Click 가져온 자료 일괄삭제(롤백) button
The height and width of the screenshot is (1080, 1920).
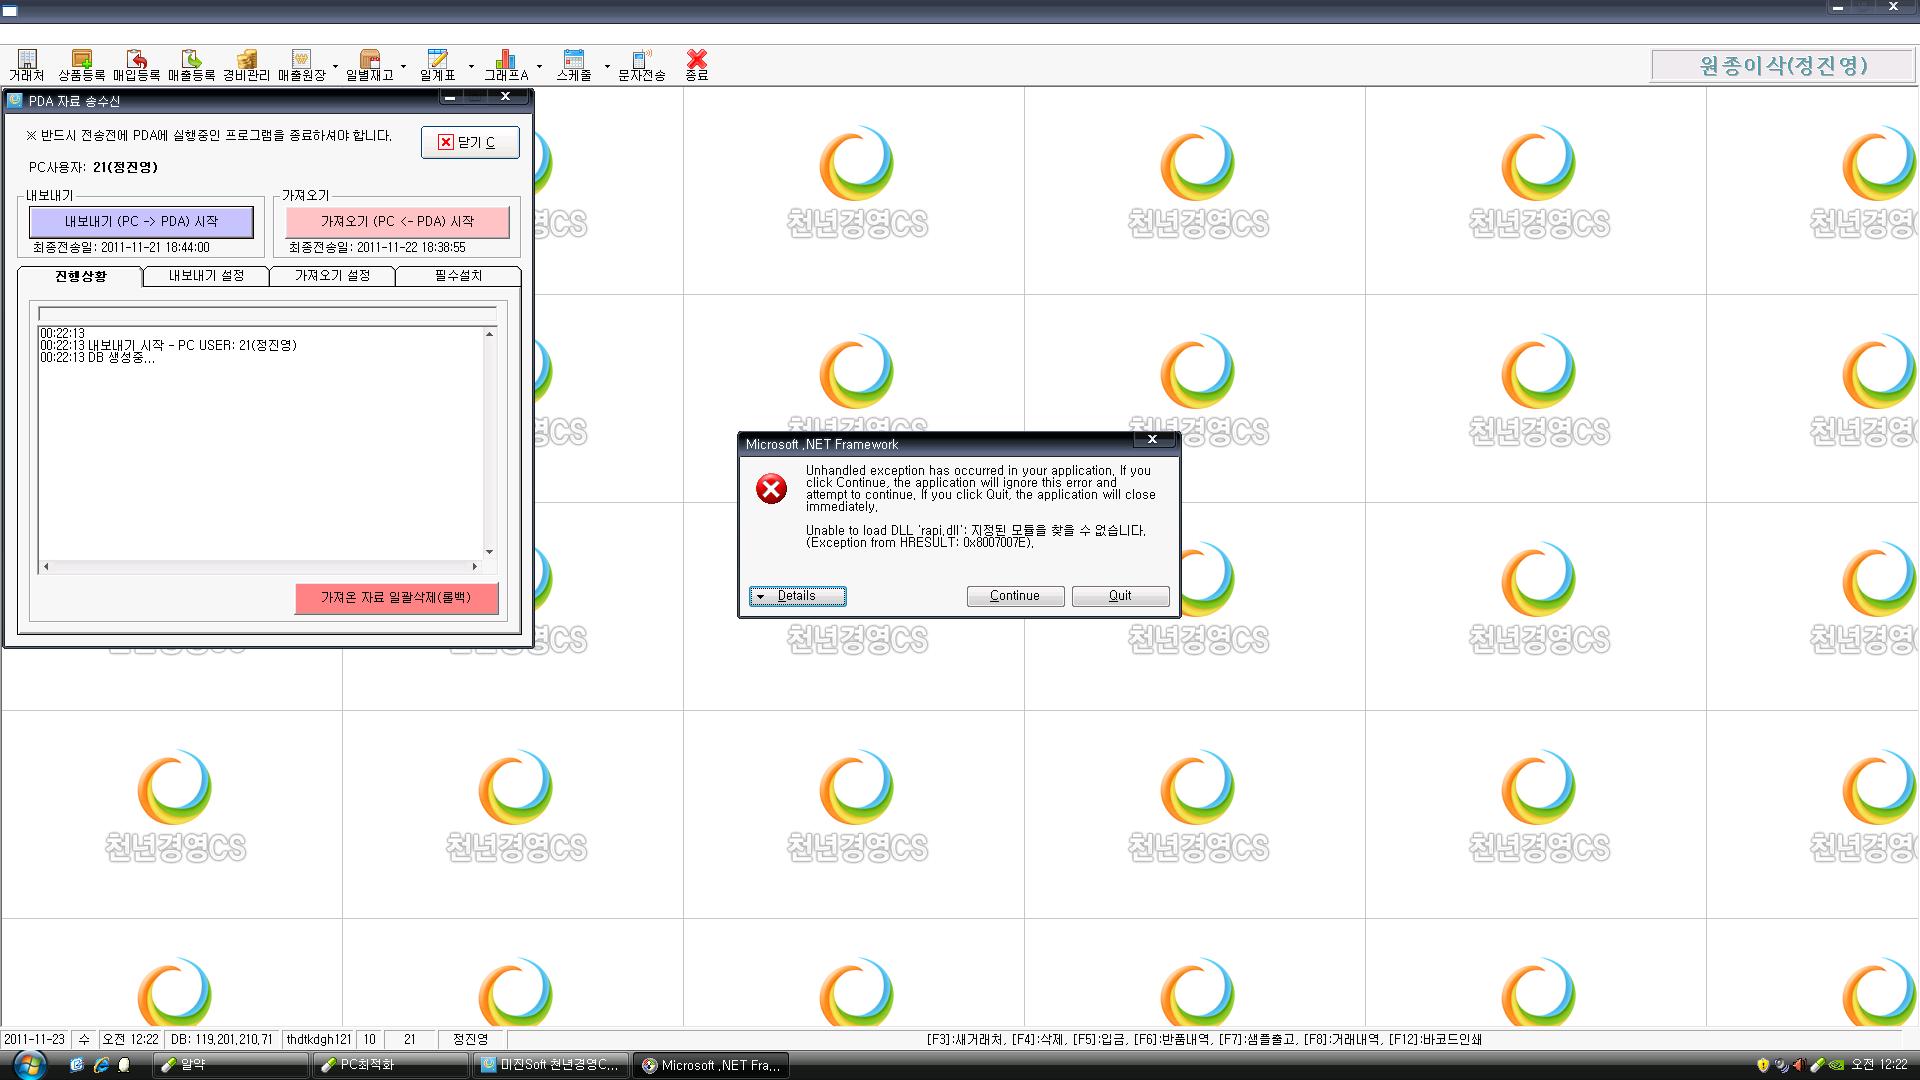(x=396, y=598)
